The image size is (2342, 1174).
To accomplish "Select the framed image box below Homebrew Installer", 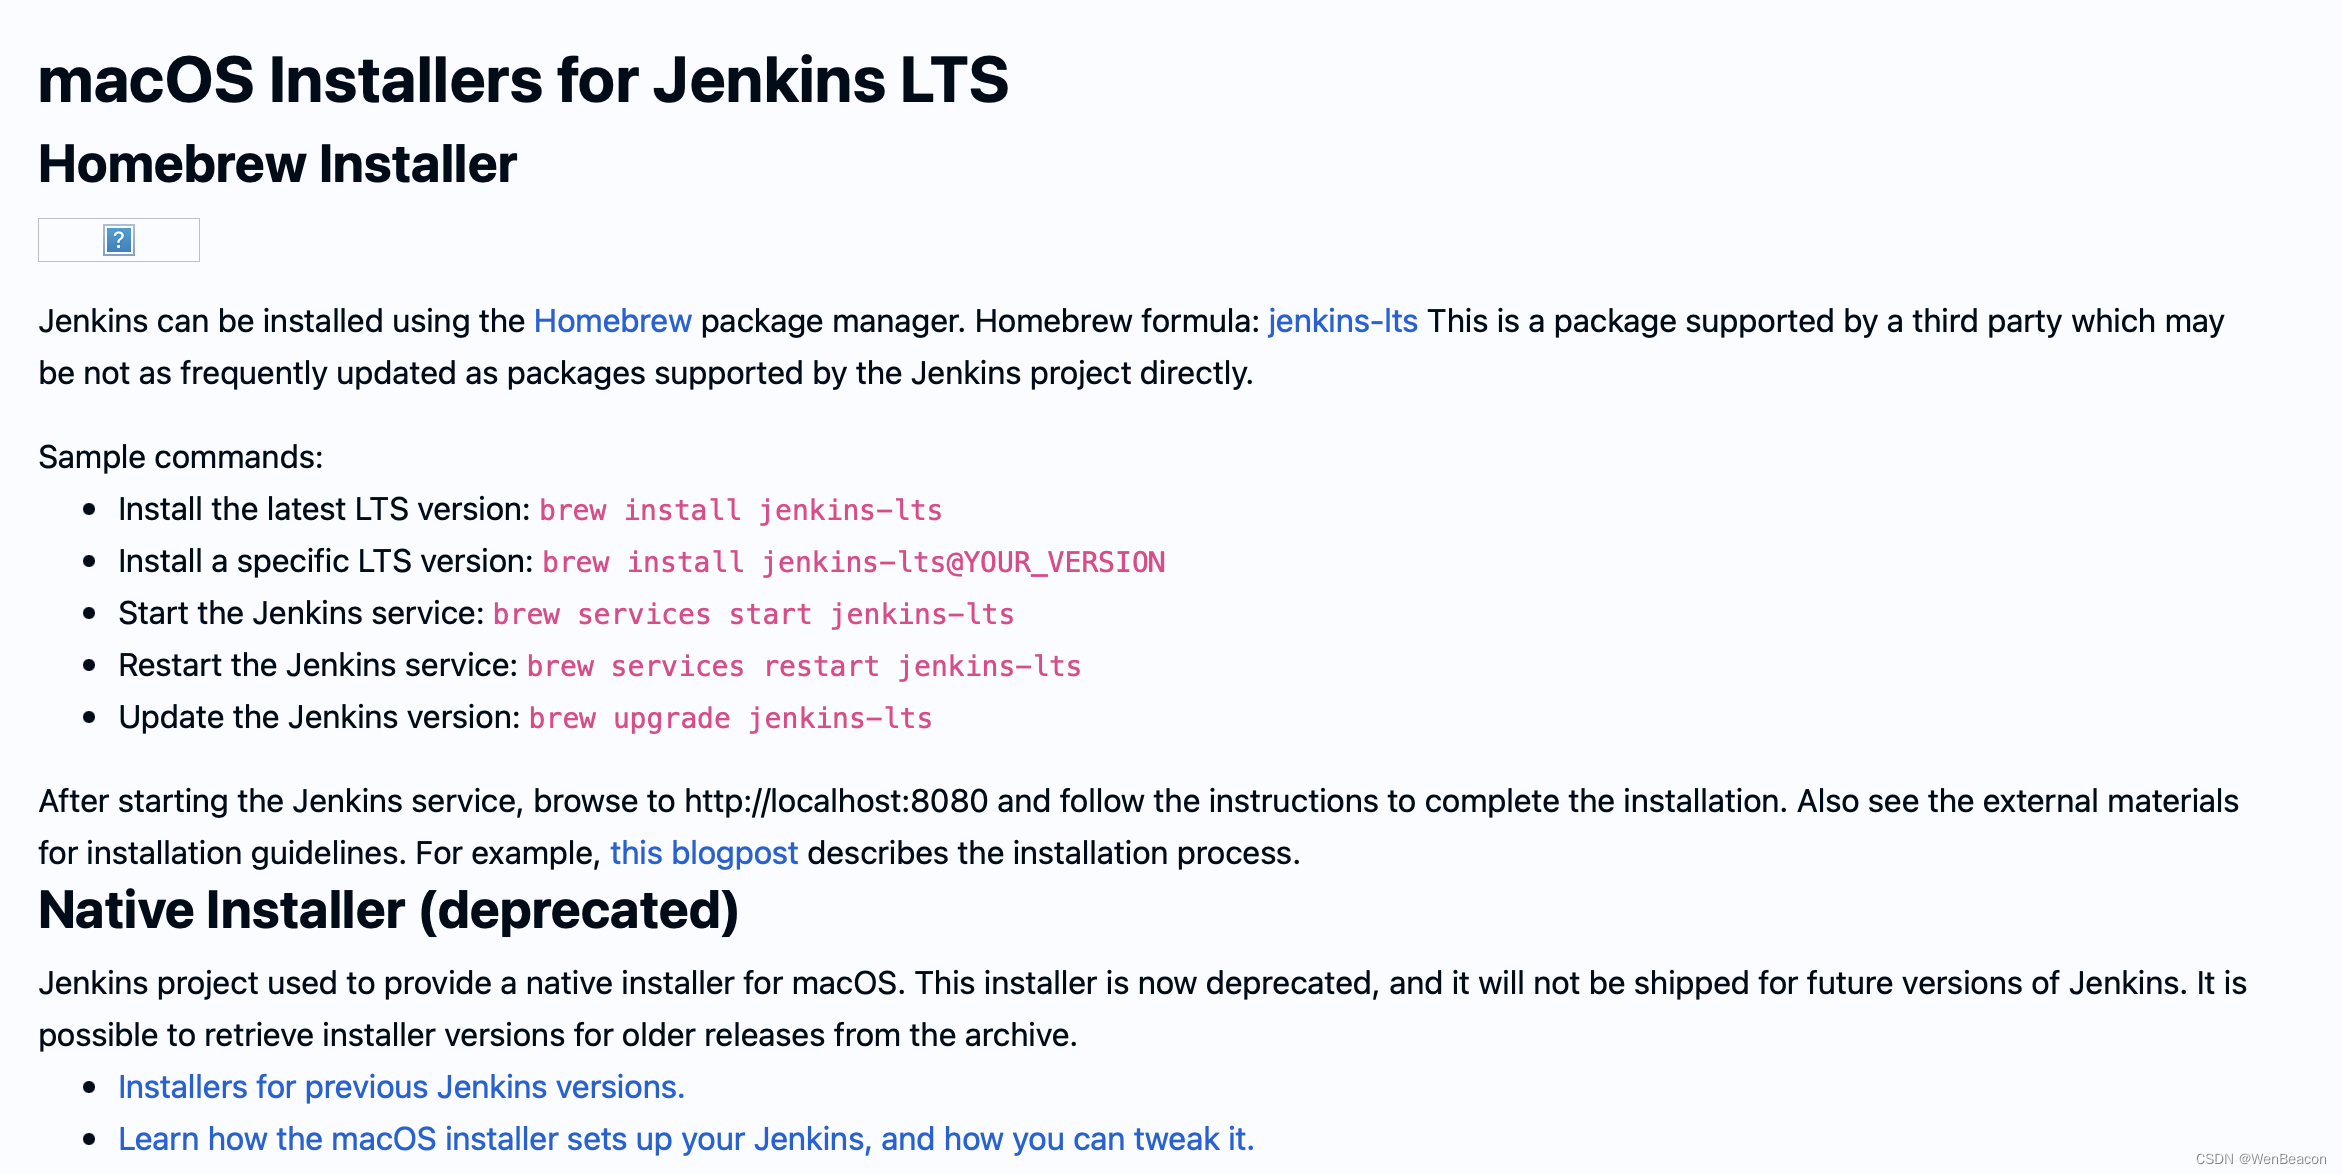I will click(118, 240).
